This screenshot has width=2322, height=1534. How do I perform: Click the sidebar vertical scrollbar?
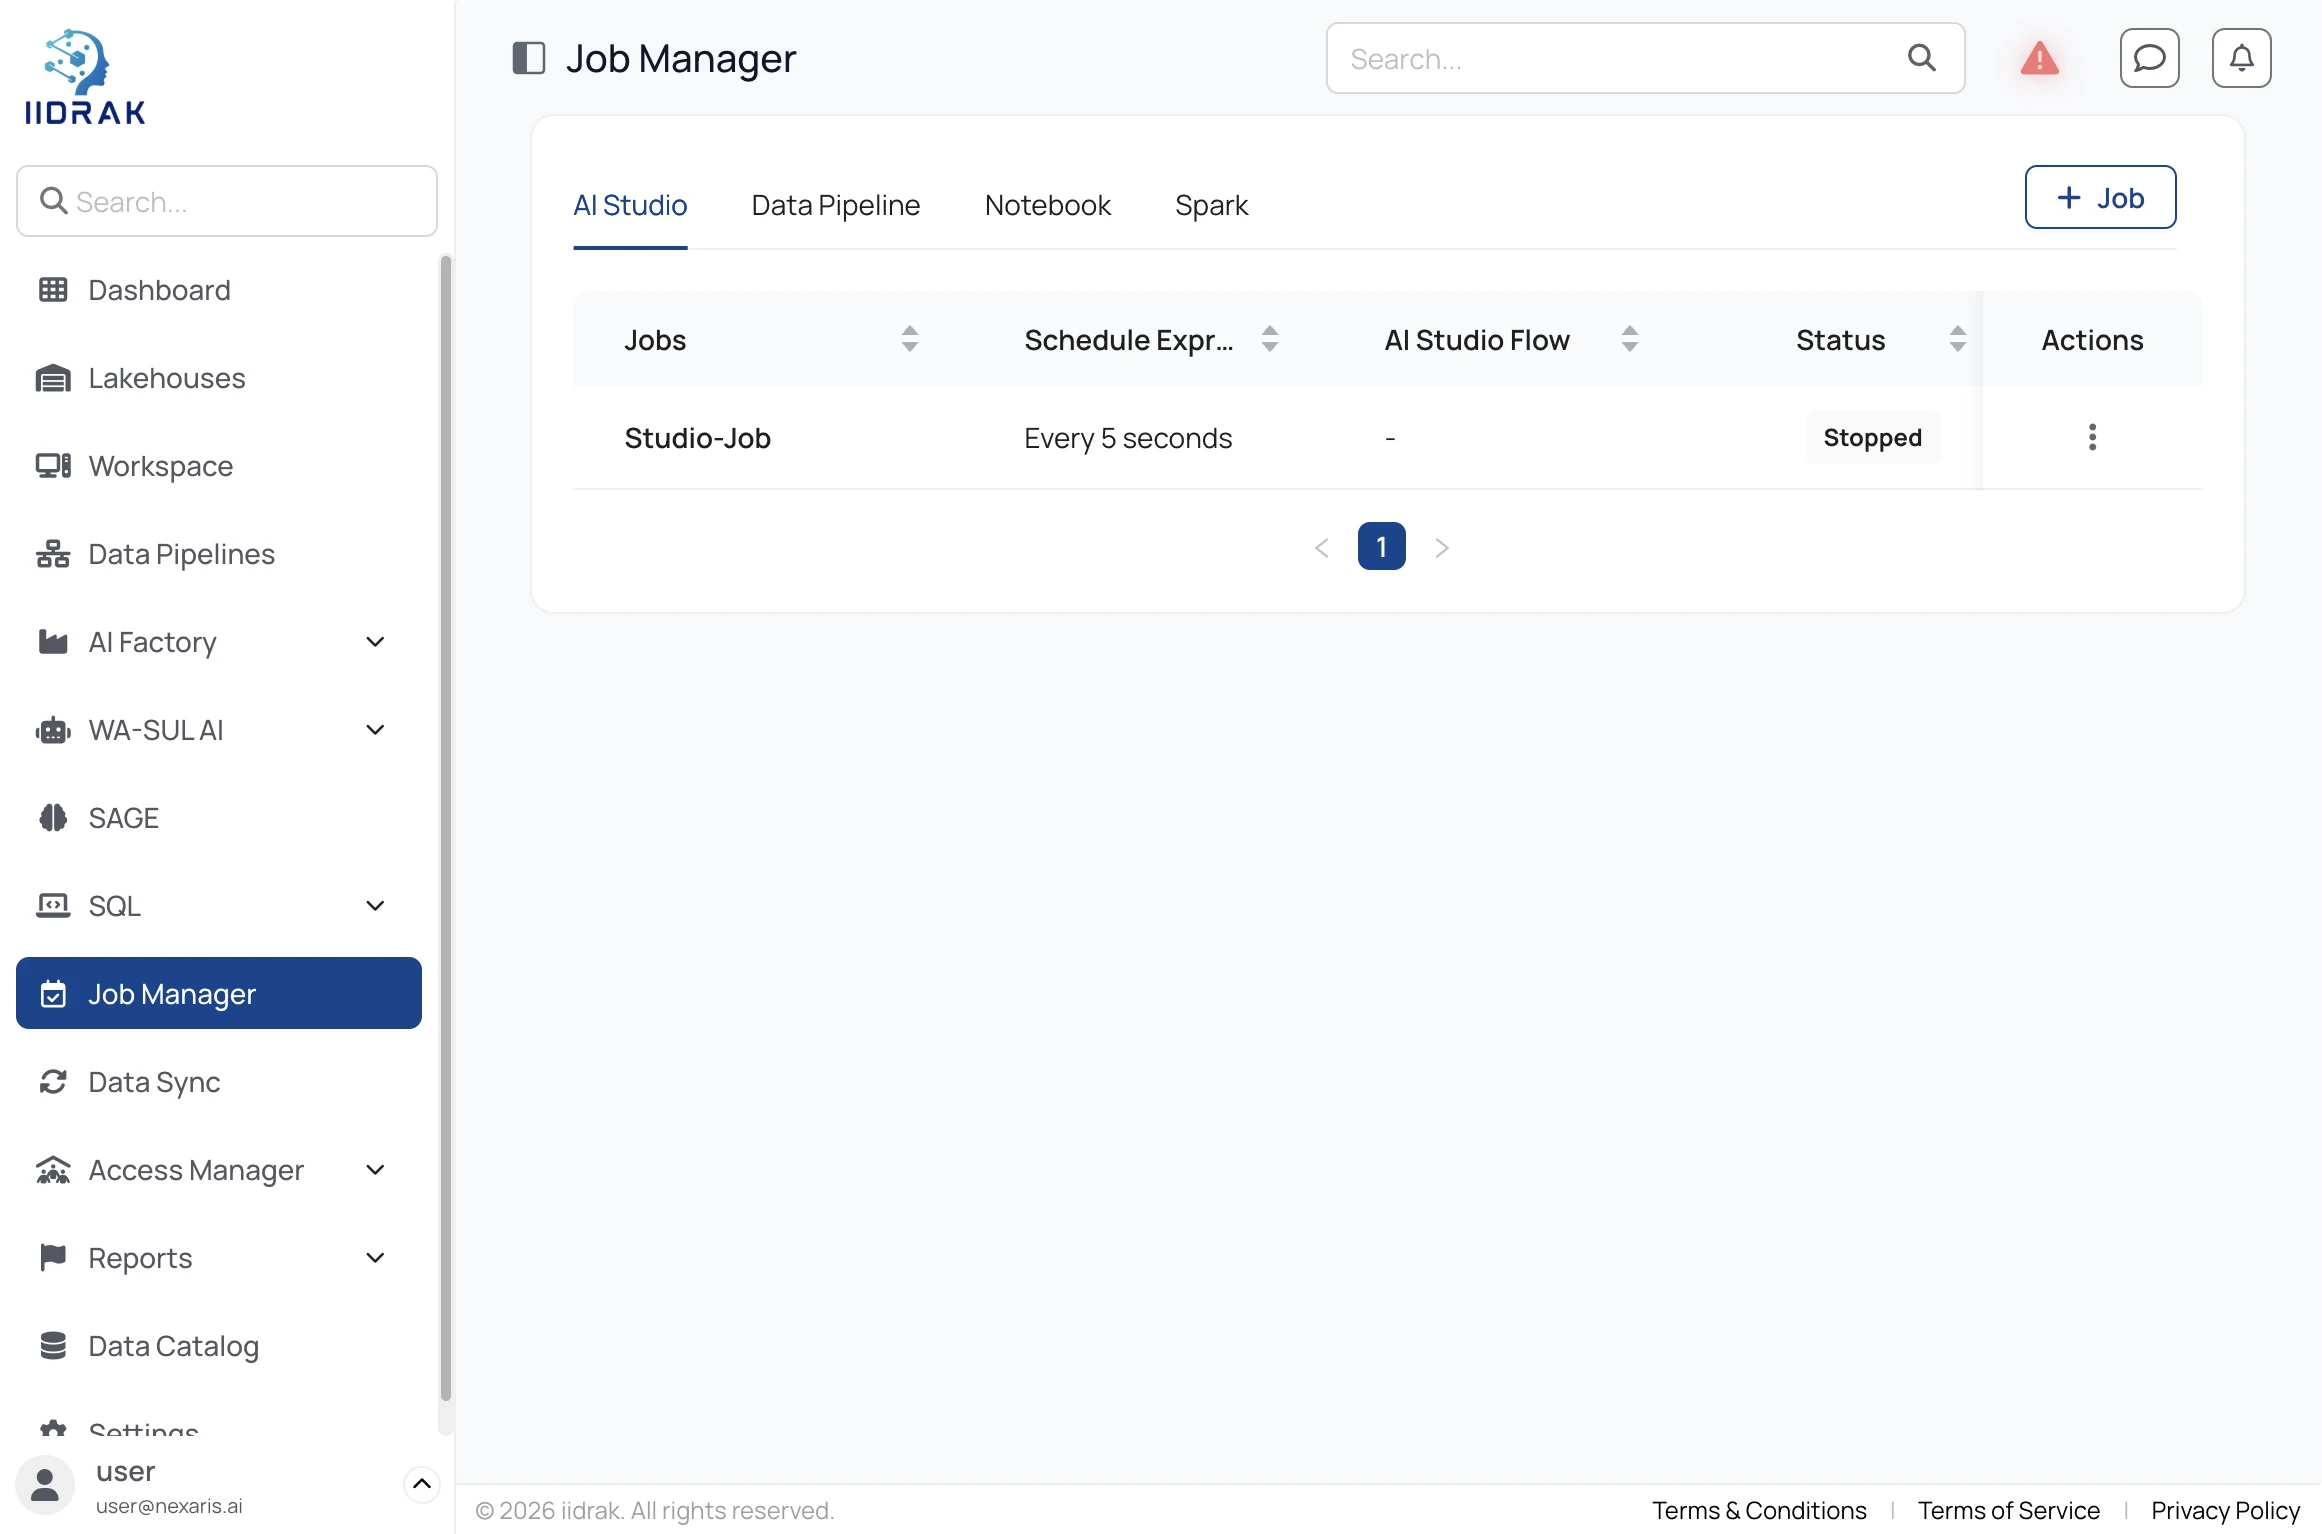pos(445,830)
